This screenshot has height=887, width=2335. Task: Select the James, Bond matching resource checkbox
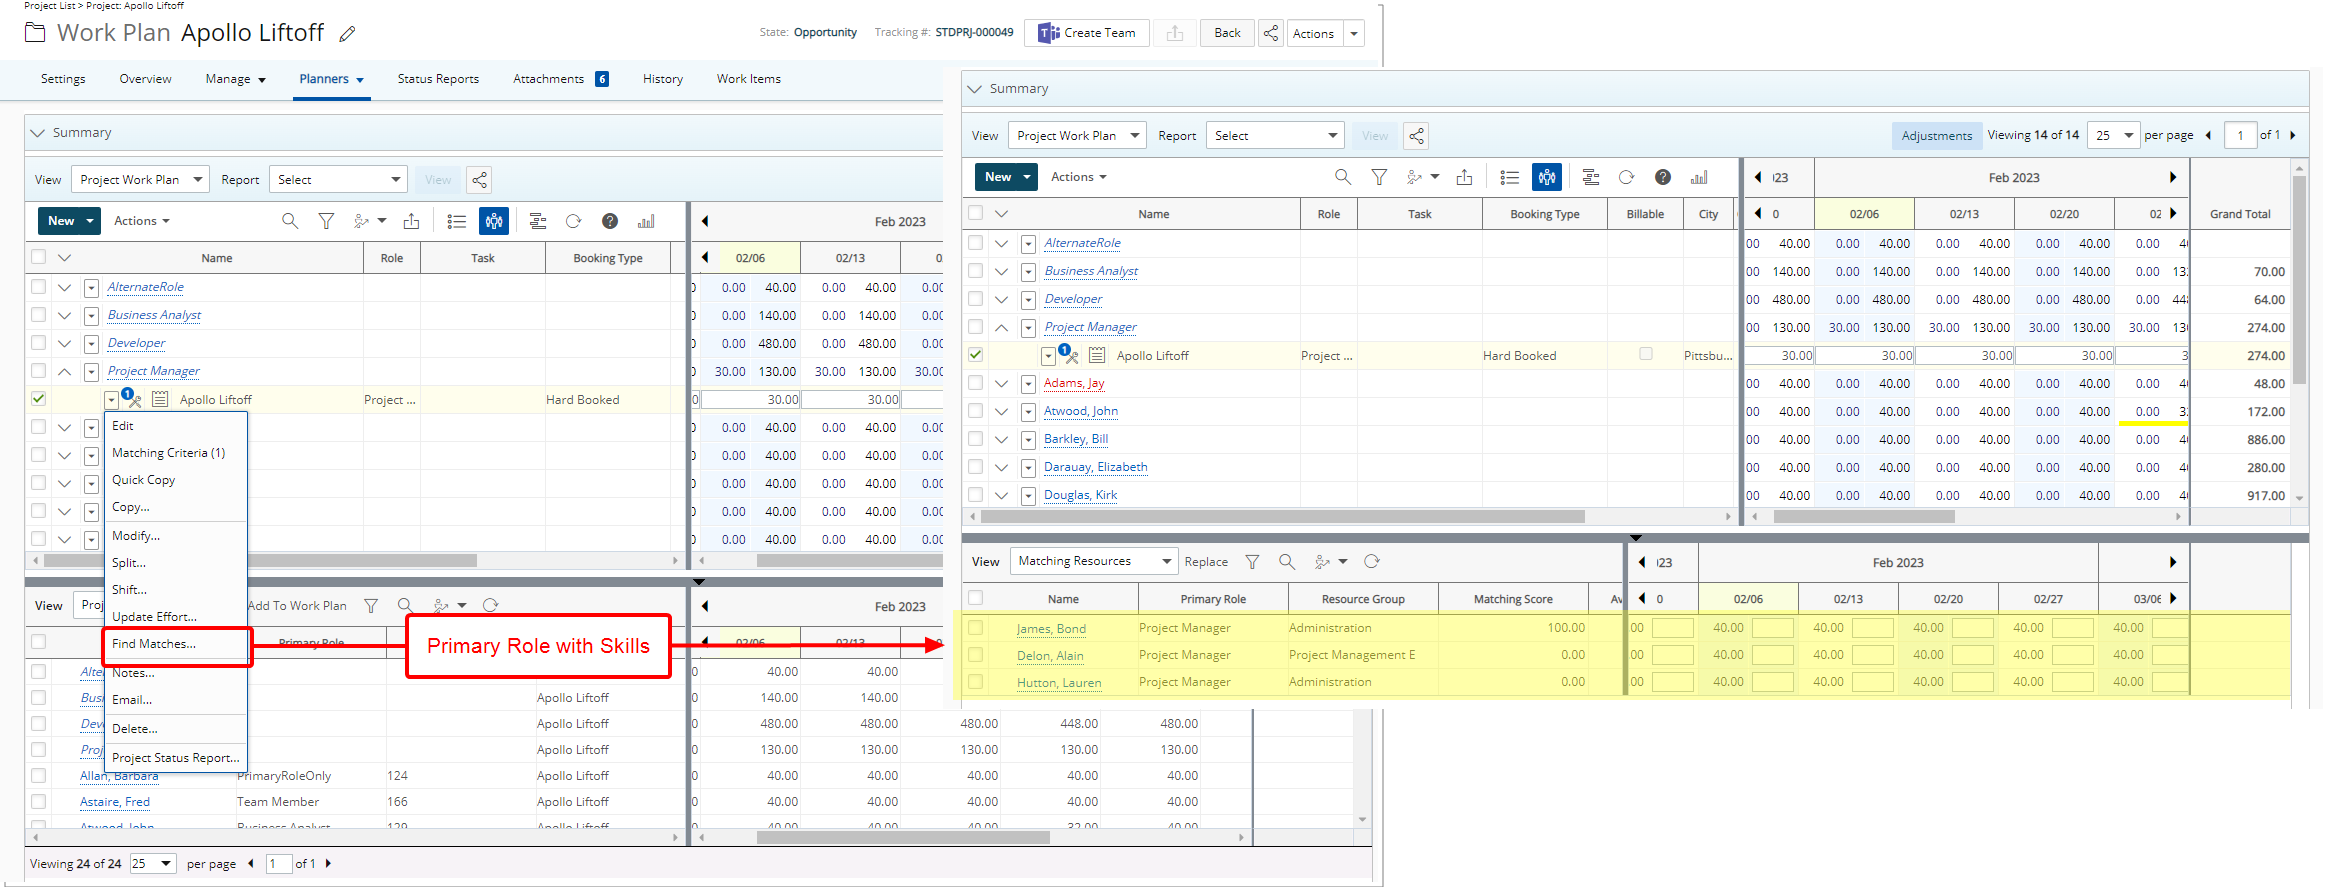pos(976,628)
